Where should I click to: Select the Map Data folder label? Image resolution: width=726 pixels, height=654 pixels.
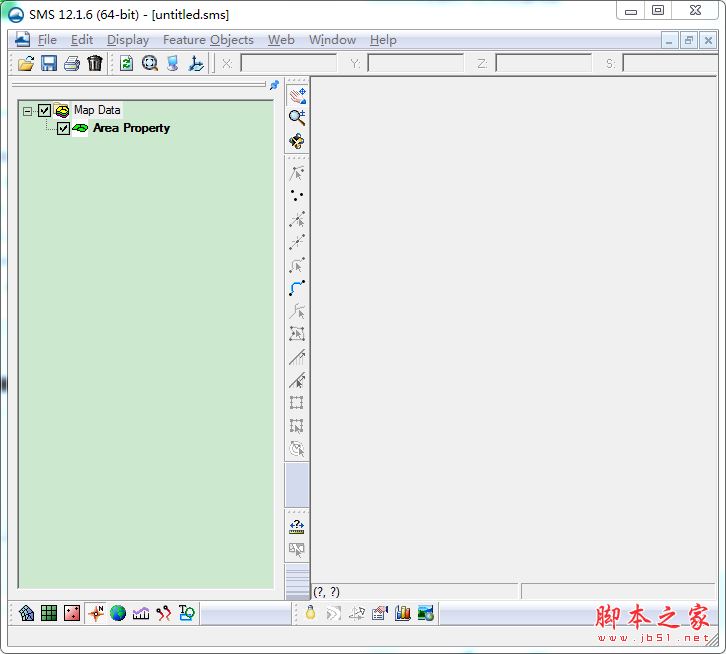[97, 110]
